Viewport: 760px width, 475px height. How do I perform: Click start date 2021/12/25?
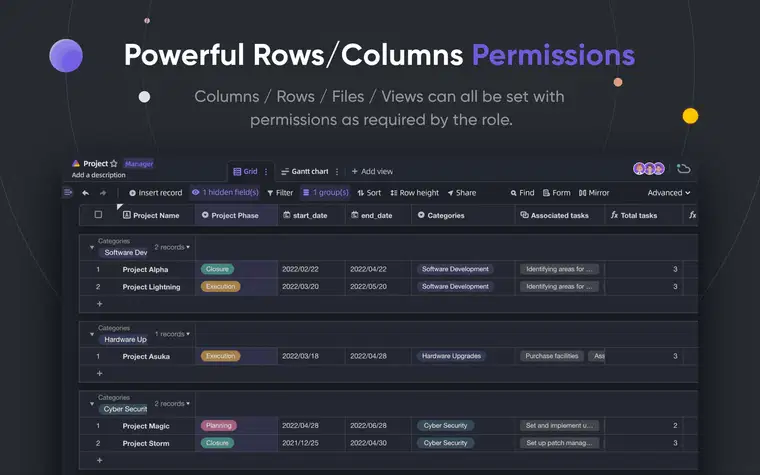[300, 443]
